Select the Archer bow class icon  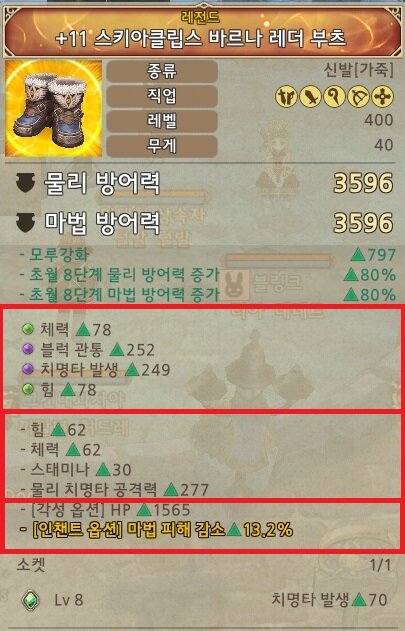(358, 97)
